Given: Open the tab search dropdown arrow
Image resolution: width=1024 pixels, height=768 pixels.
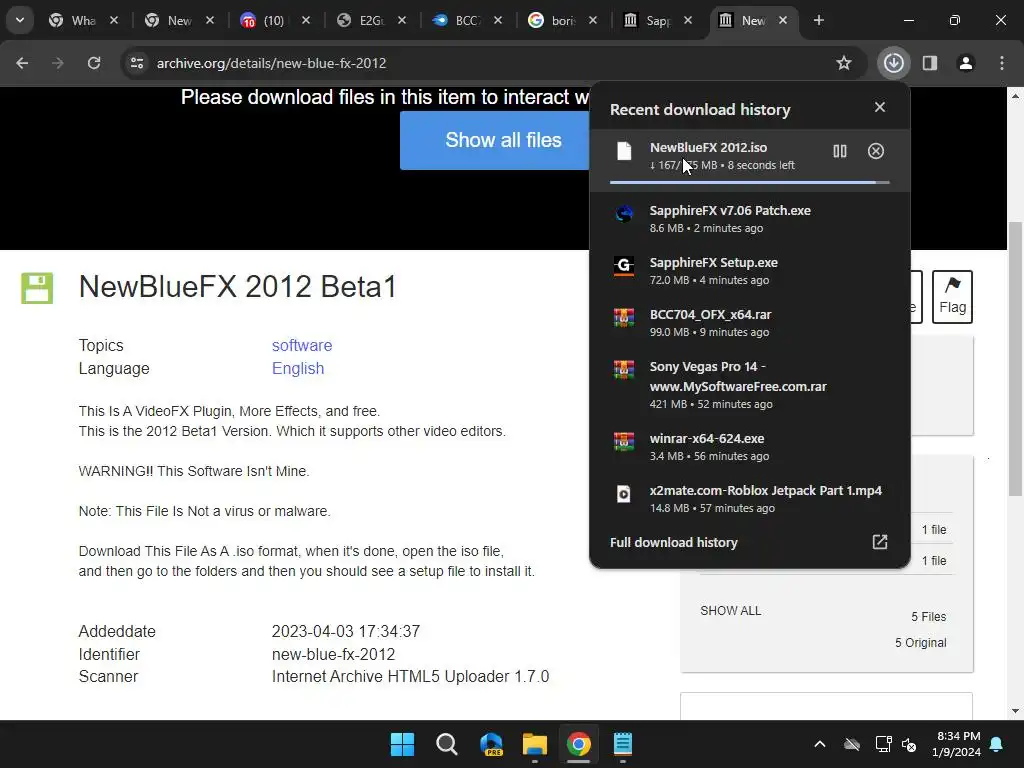Looking at the screenshot, I should (x=20, y=20).
